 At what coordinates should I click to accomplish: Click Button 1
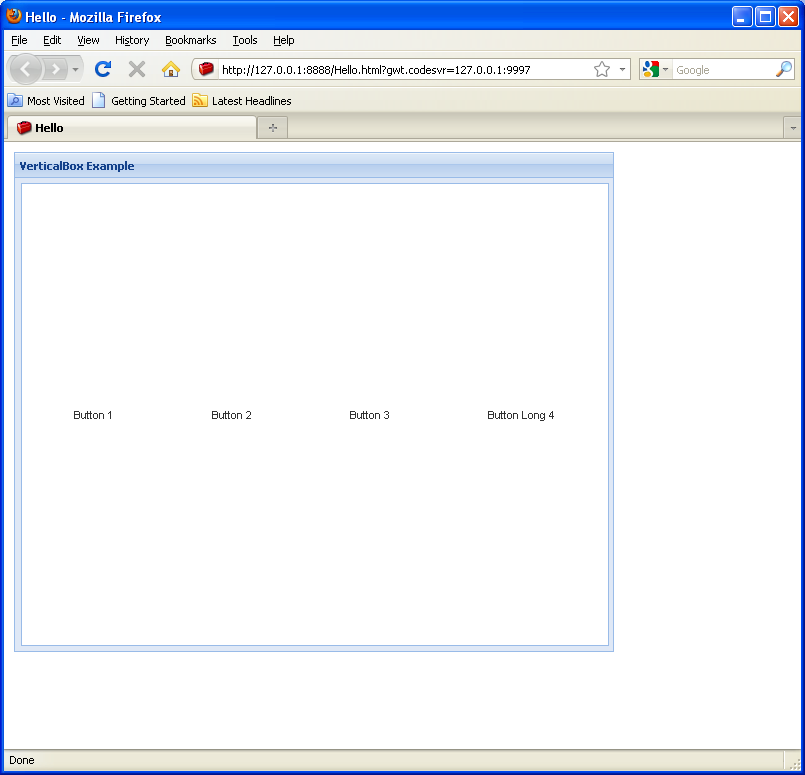coord(92,415)
